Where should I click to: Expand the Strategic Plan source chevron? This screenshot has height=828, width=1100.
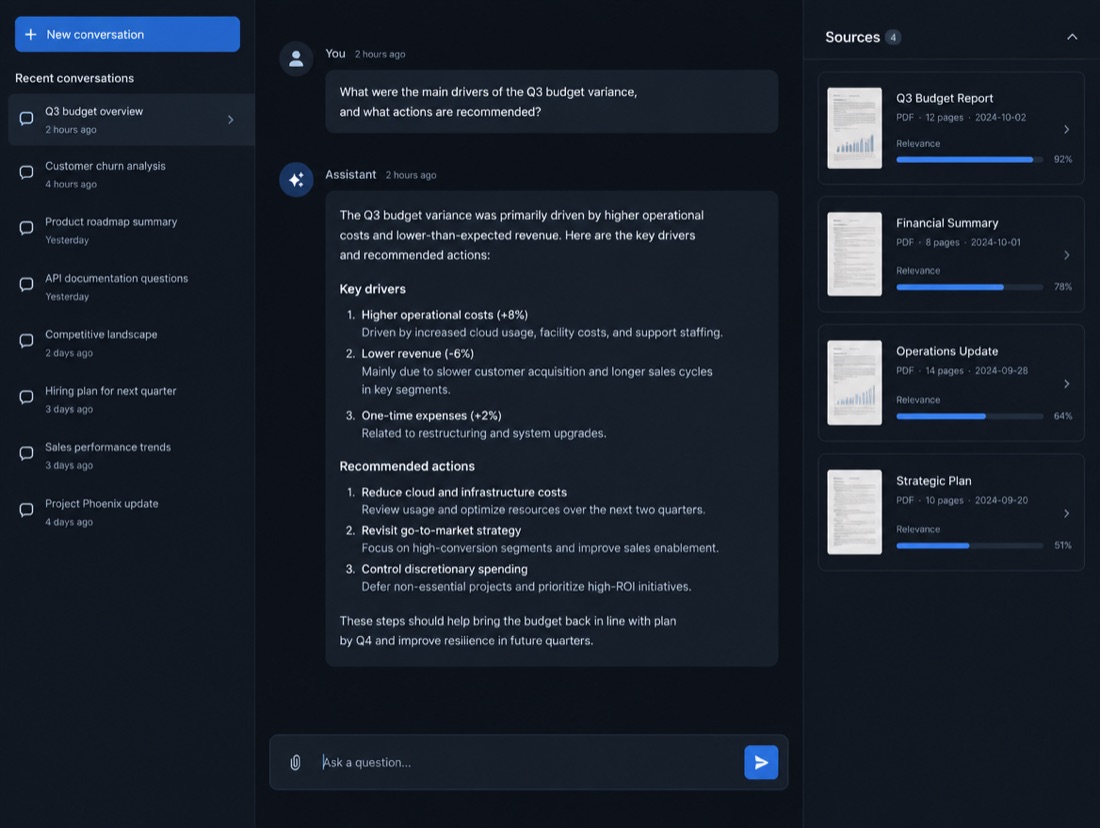pyautogui.click(x=1066, y=514)
